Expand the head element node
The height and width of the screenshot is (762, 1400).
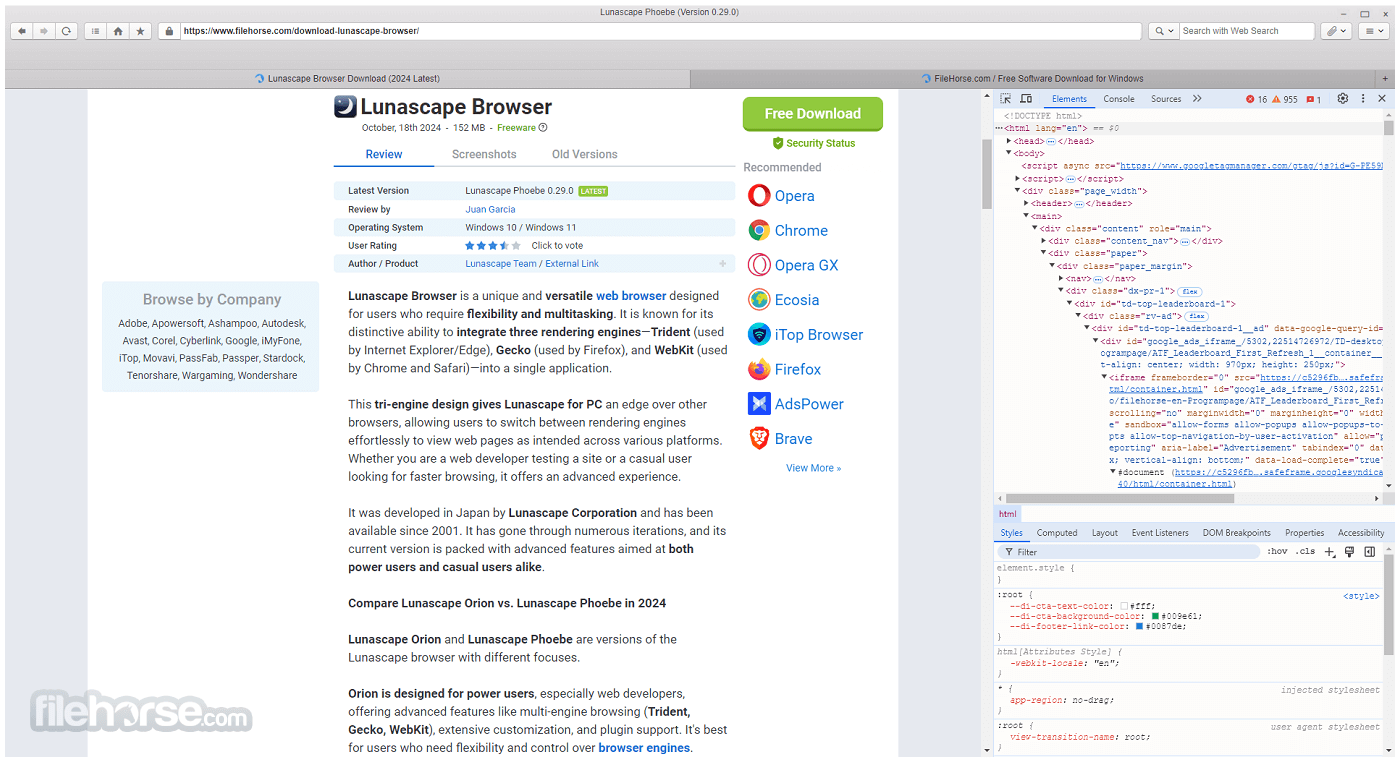1009,141
